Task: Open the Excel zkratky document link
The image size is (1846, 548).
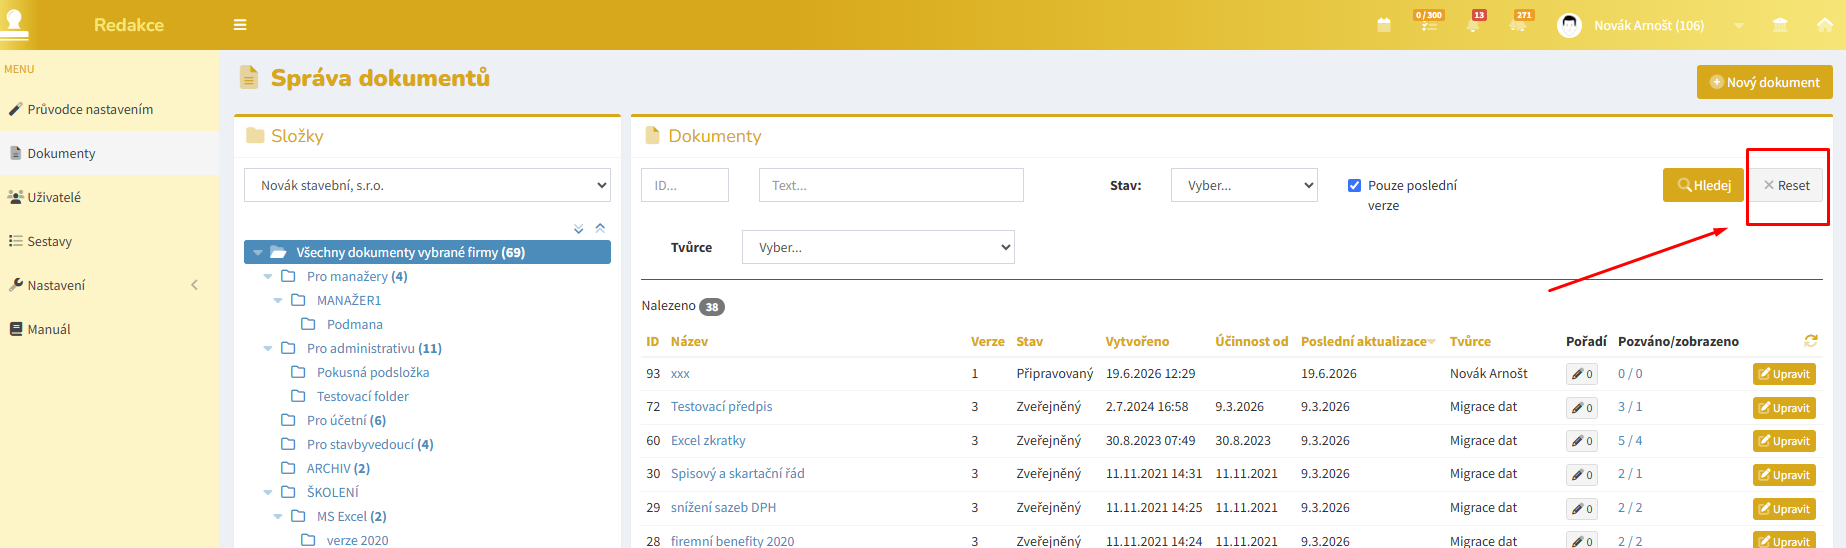Action: click(x=708, y=440)
